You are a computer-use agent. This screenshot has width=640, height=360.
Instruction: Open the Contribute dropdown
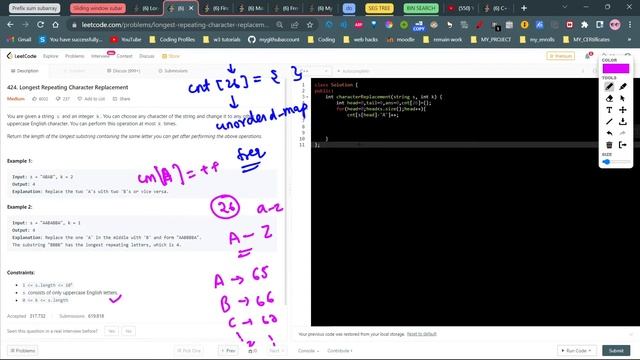click(340, 351)
